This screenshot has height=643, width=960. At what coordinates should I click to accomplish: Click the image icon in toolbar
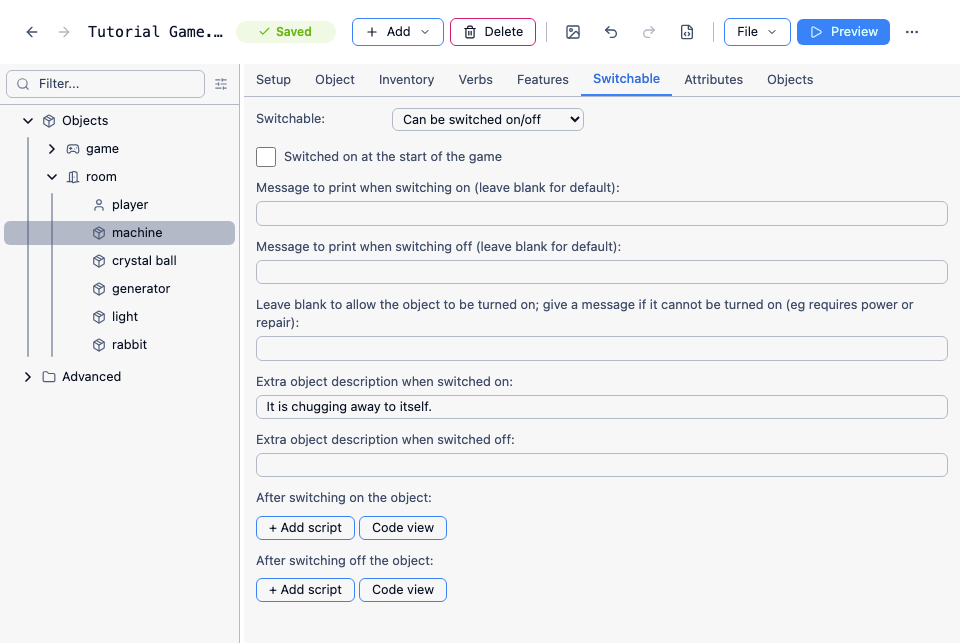tap(573, 32)
